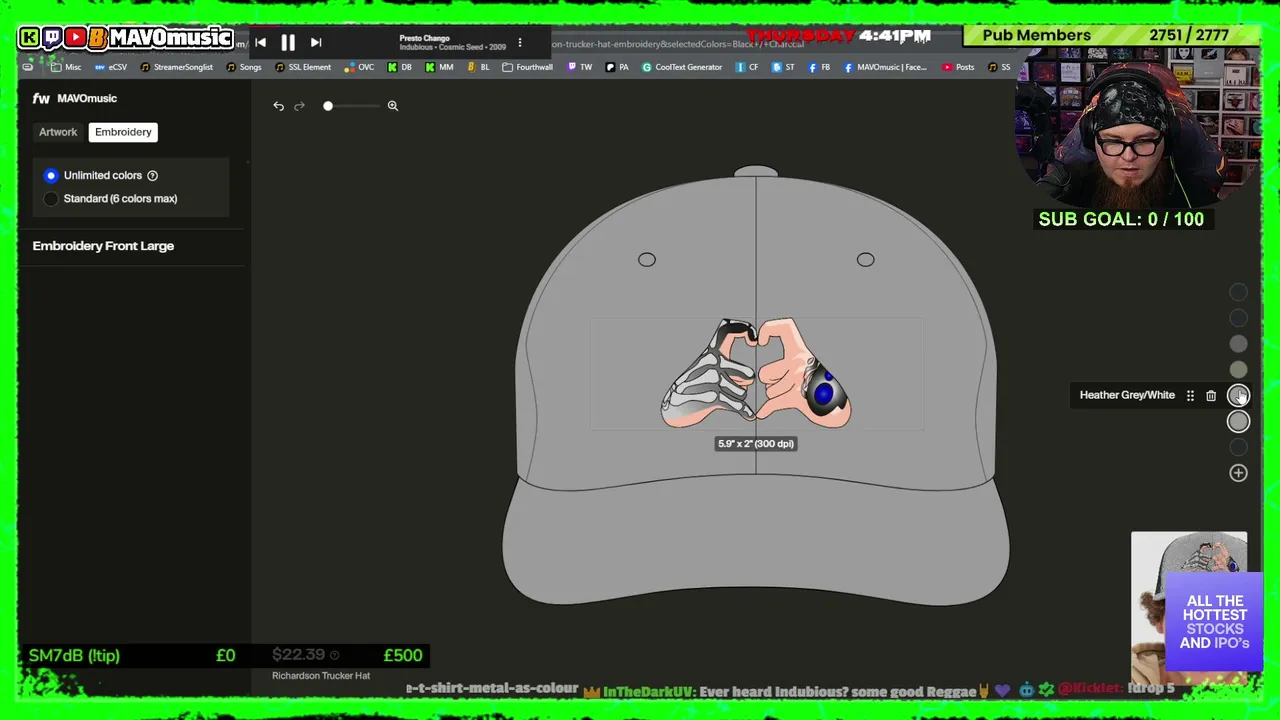Skip to the previous track
This screenshot has width=1280, height=720.
260,42
